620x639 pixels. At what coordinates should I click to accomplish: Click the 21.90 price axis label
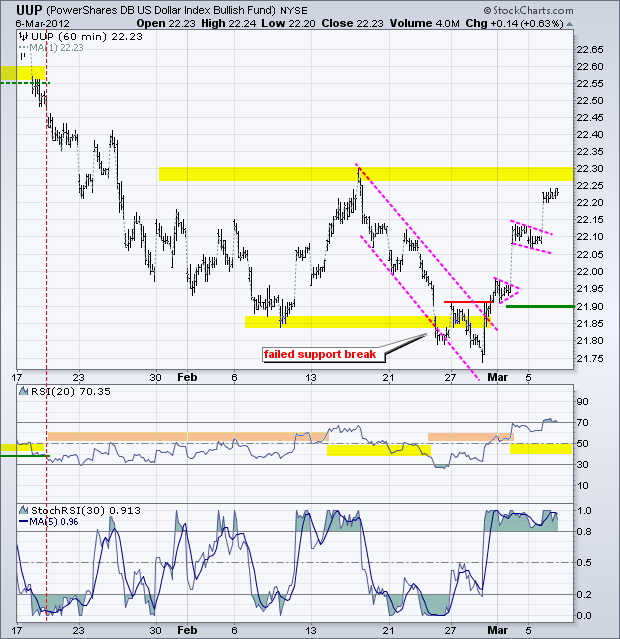pyautogui.click(x=589, y=306)
